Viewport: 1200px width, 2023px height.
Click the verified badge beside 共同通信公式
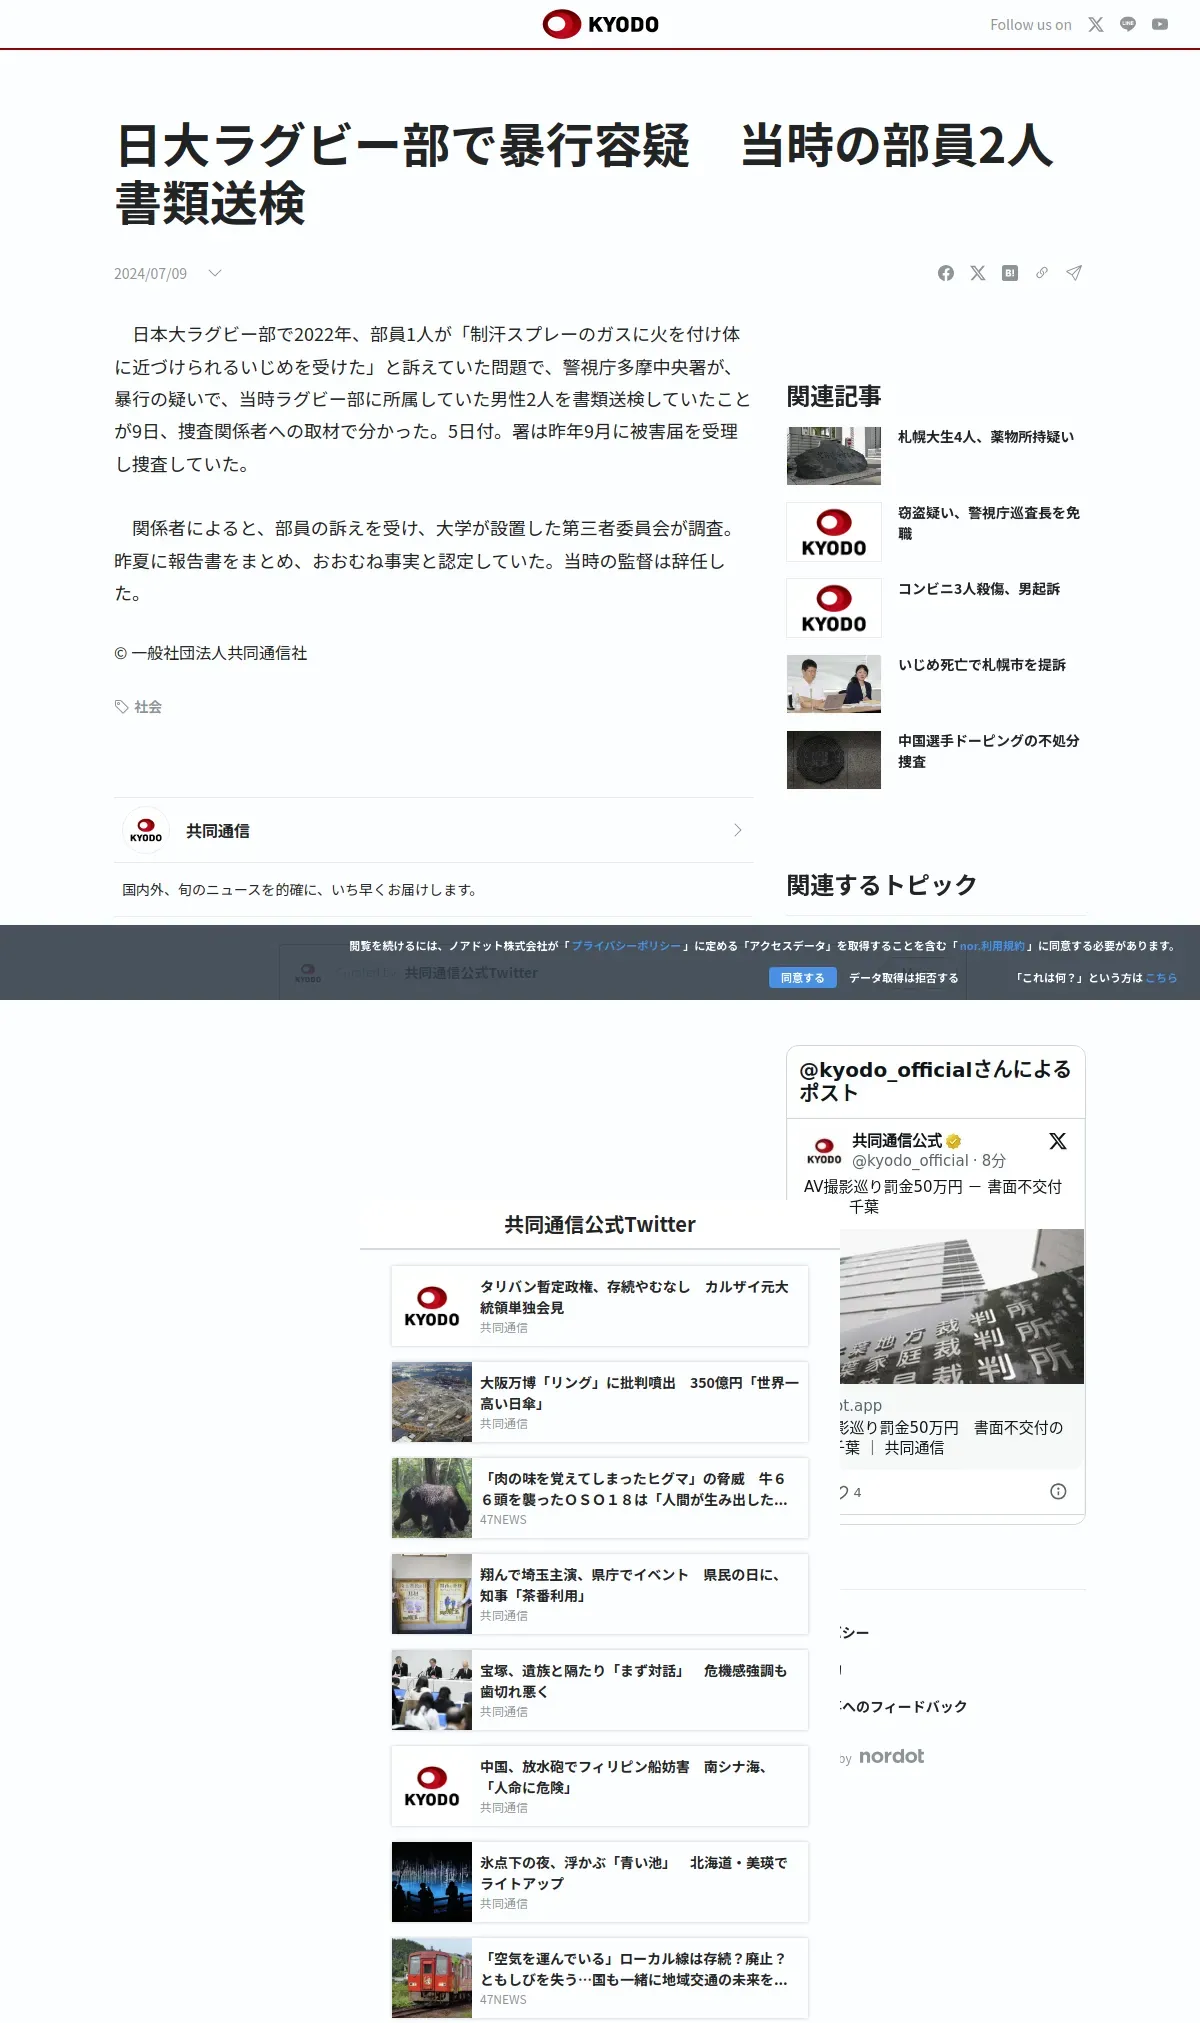[954, 1141]
